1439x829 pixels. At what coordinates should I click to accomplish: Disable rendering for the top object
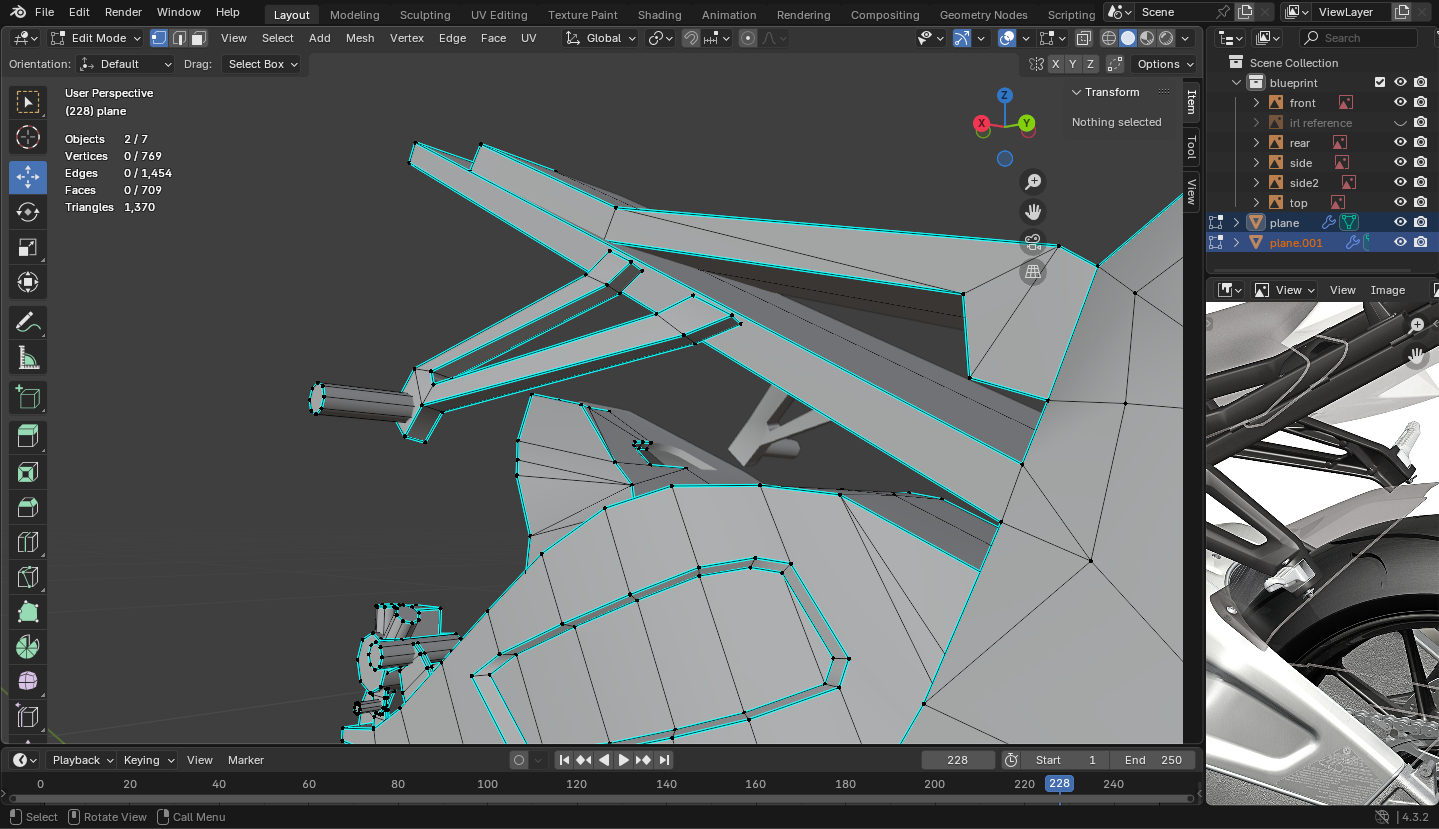[1420, 203]
